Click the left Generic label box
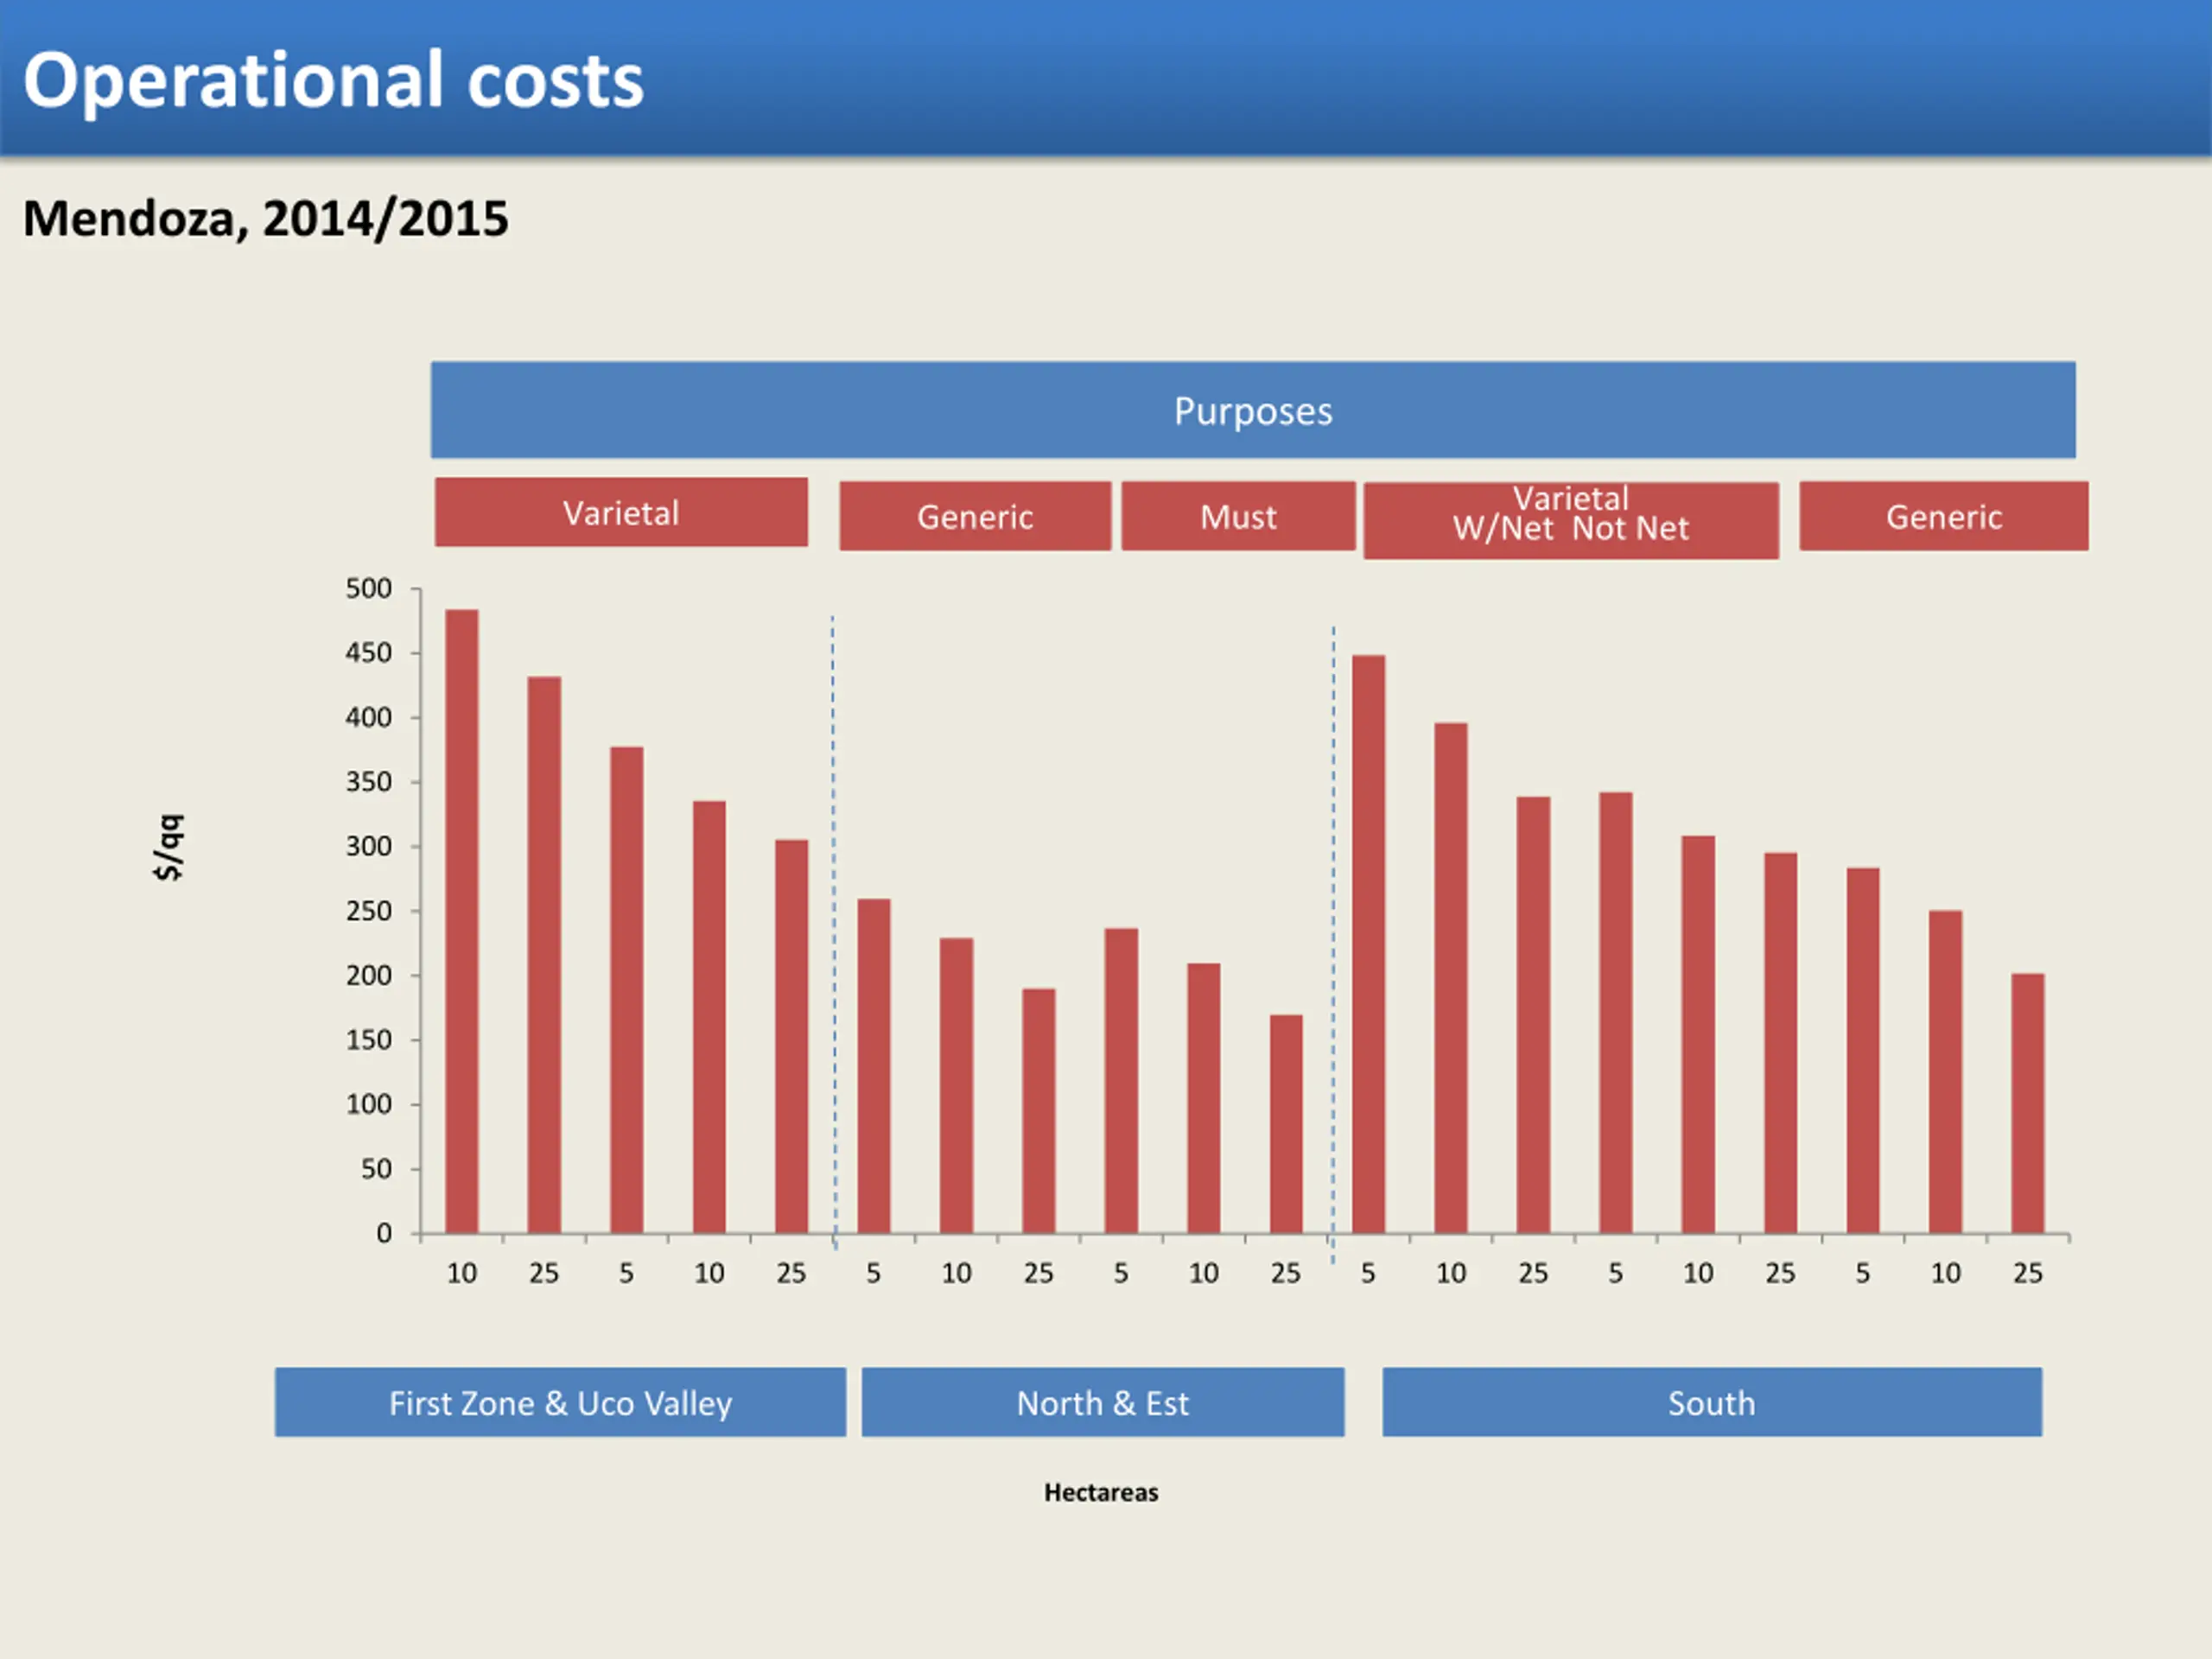Image resolution: width=2212 pixels, height=1659 pixels. (x=975, y=516)
